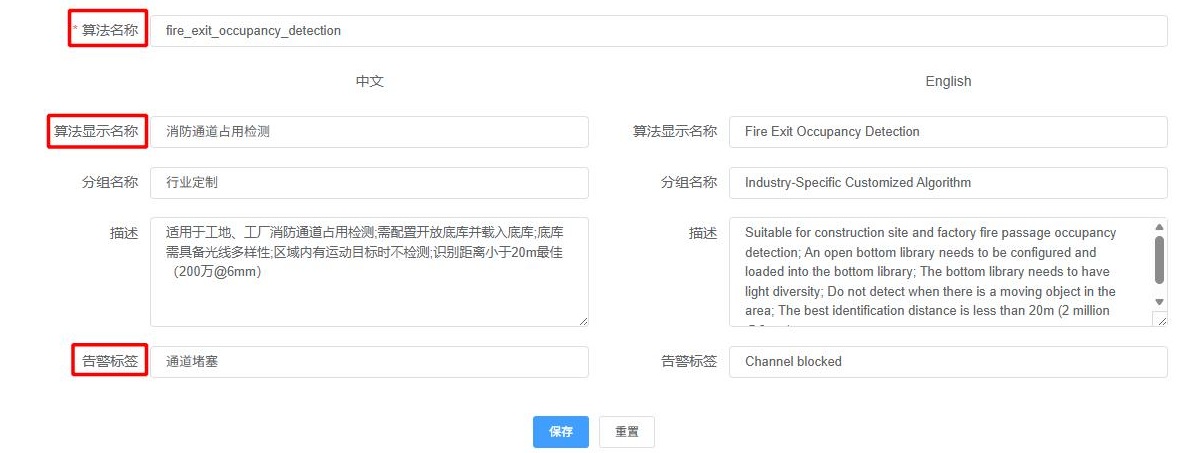This screenshot has height=453, width=1181.
Task: Click the 中文 column heading
Action: point(369,81)
